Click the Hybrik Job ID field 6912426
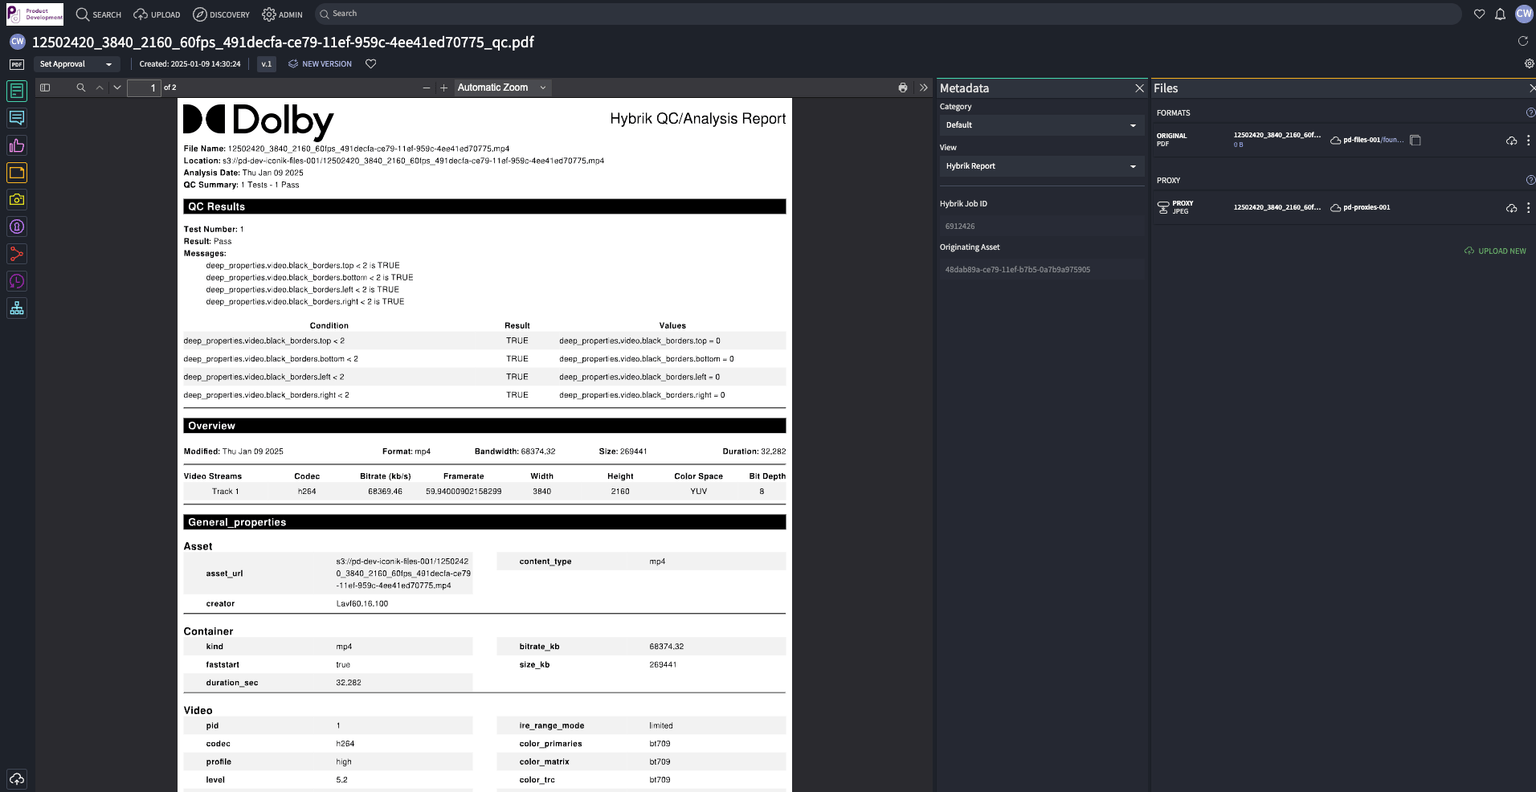1536x792 pixels. pyautogui.click(x=1041, y=226)
